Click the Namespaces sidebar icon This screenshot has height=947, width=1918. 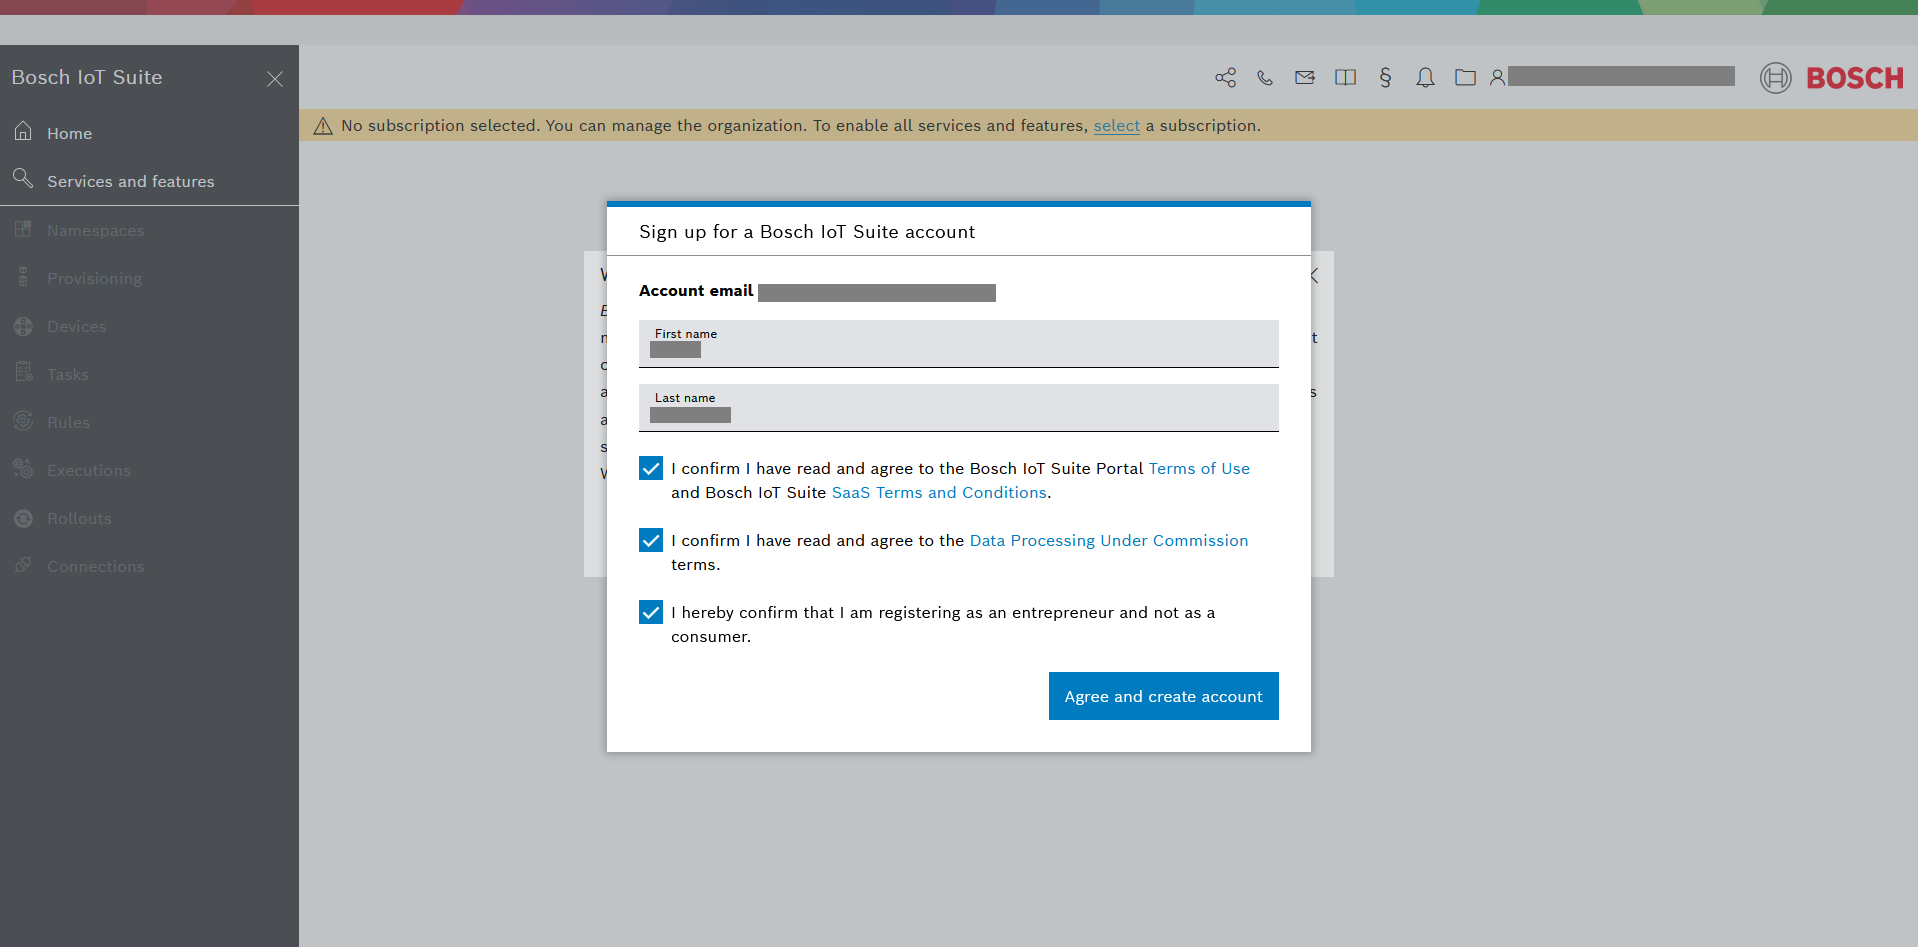click(23, 229)
